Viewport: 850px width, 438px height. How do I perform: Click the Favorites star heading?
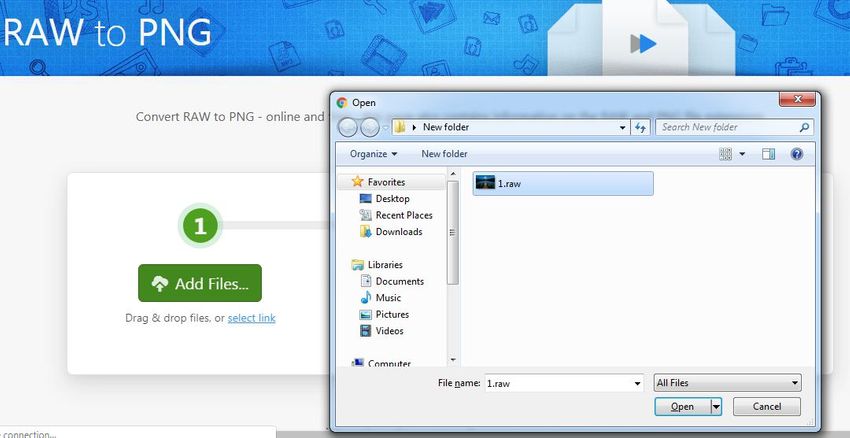click(x=385, y=183)
